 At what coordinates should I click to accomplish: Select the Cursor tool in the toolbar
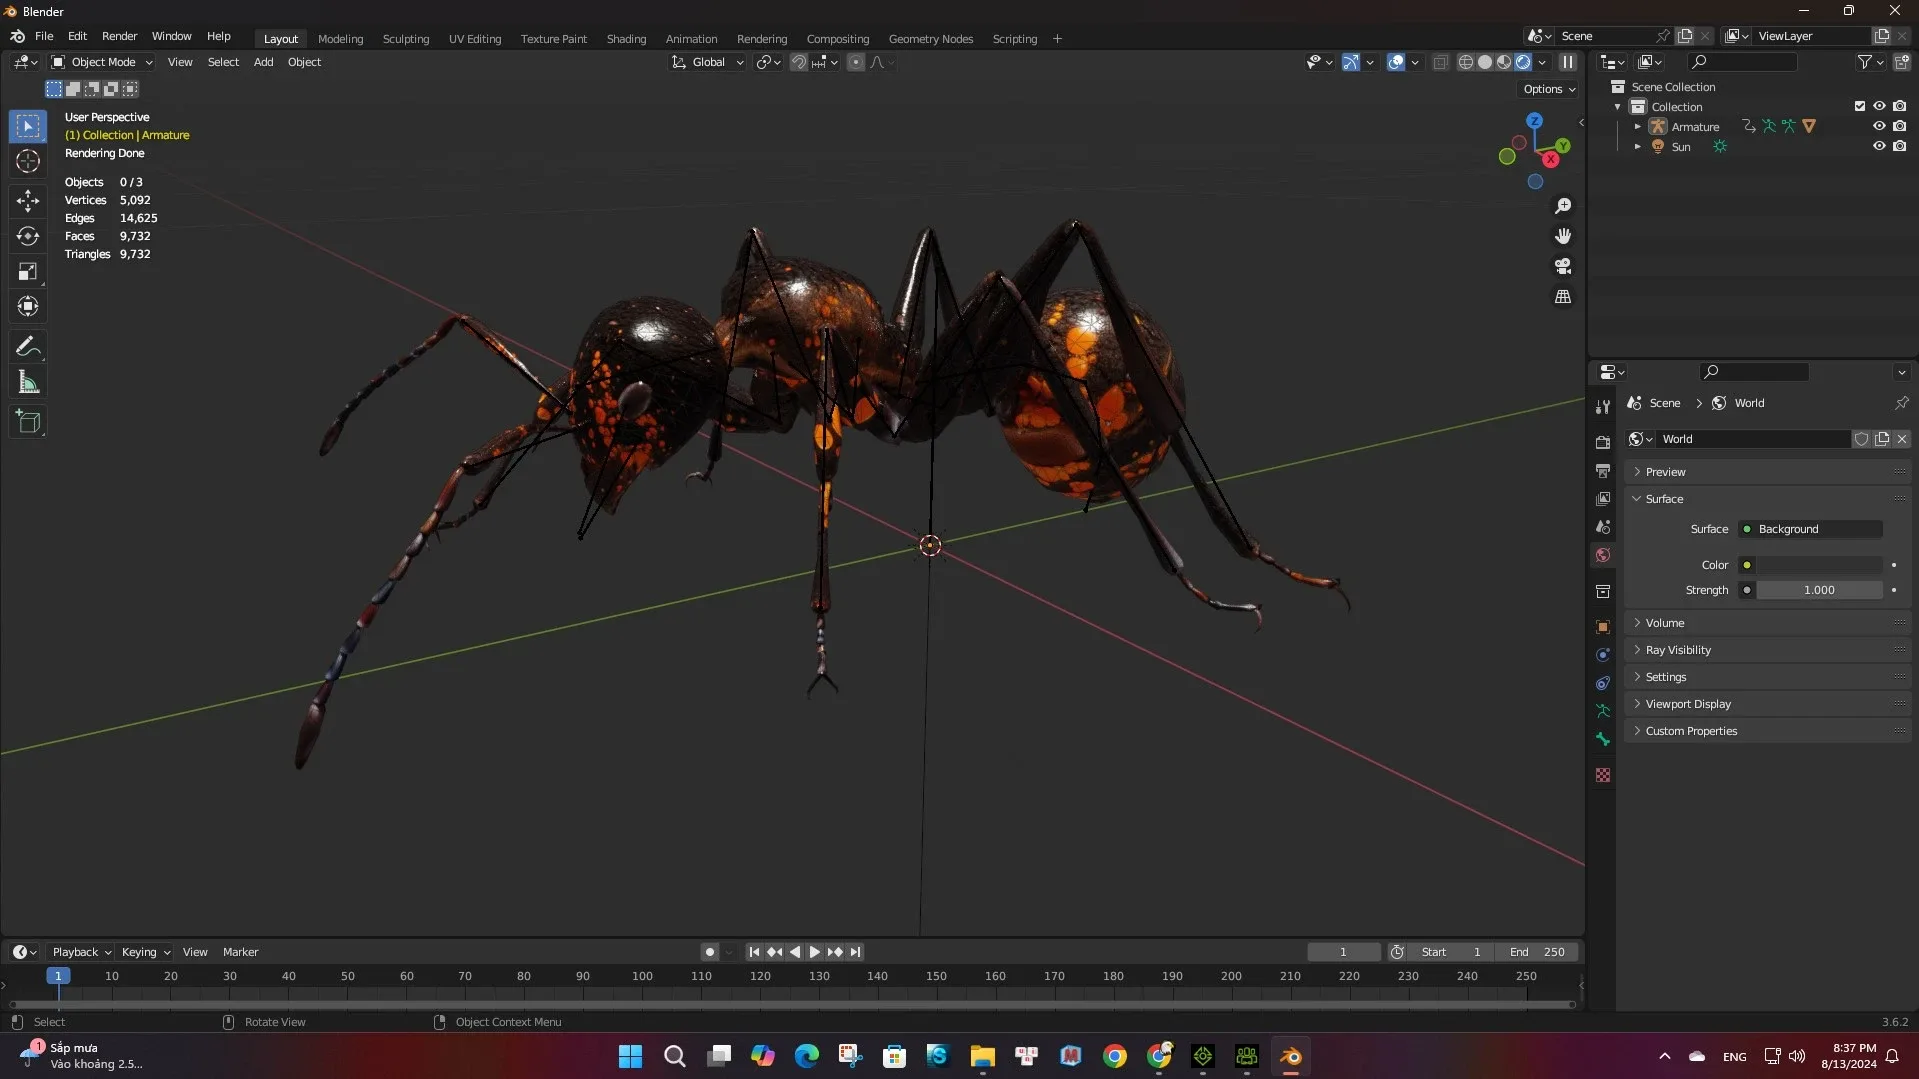coord(28,161)
